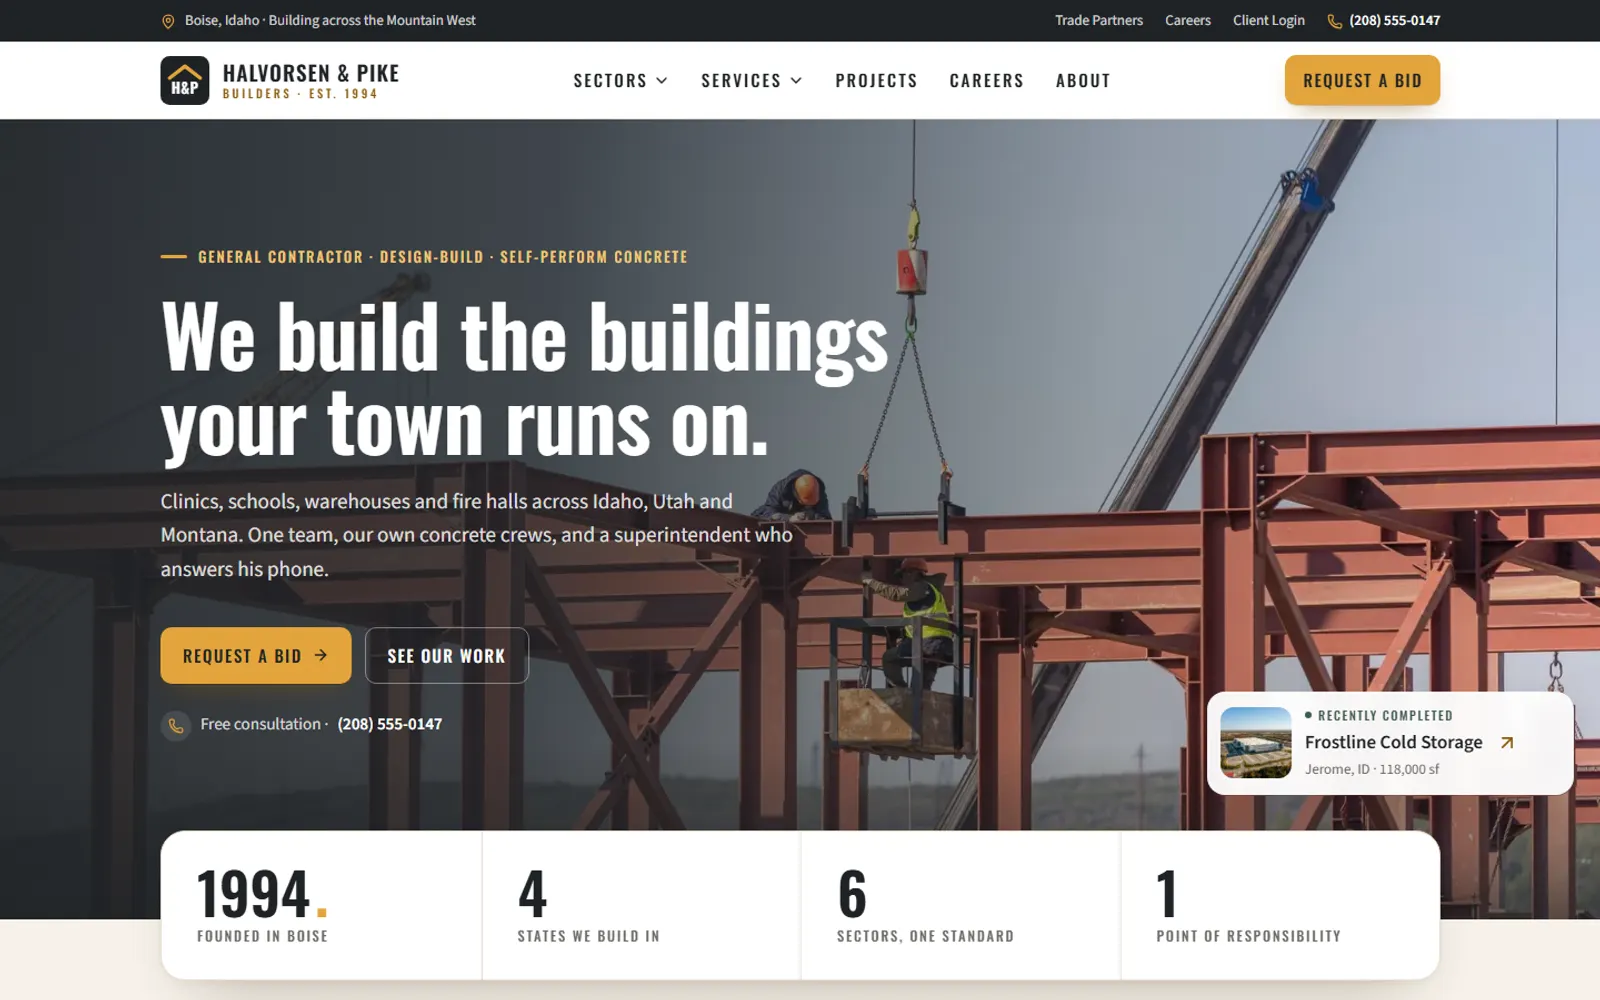Click the 'Sectors, One Standard' stat label
This screenshot has height=1000, width=1600.
pos(926,936)
